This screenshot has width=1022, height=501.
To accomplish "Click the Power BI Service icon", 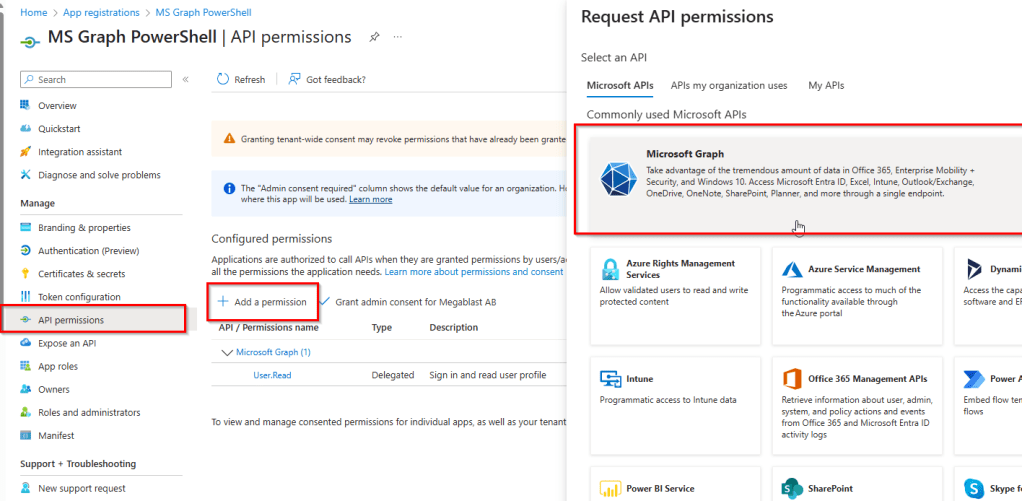I will click(x=609, y=489).
